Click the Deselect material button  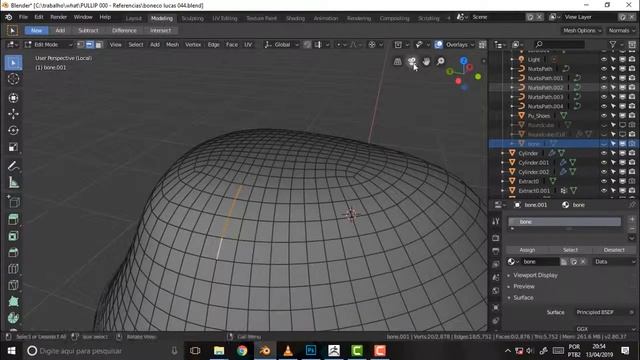pyautogui.click(x=614, y=250)
